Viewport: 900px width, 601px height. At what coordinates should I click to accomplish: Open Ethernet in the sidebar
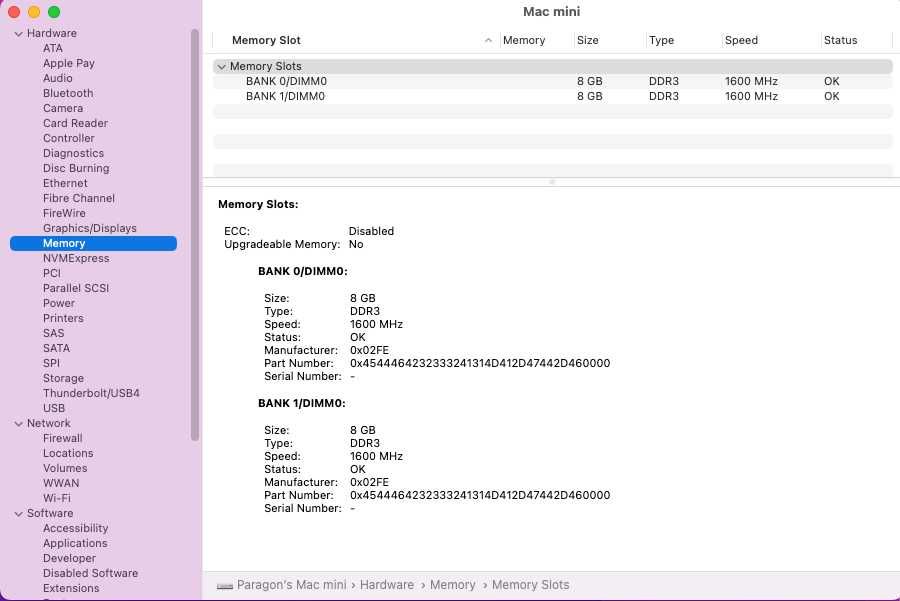65,183
